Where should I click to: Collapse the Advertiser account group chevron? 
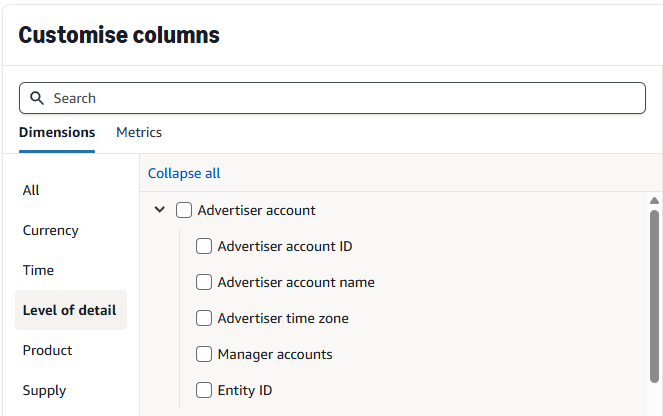(x=160, y=210)
